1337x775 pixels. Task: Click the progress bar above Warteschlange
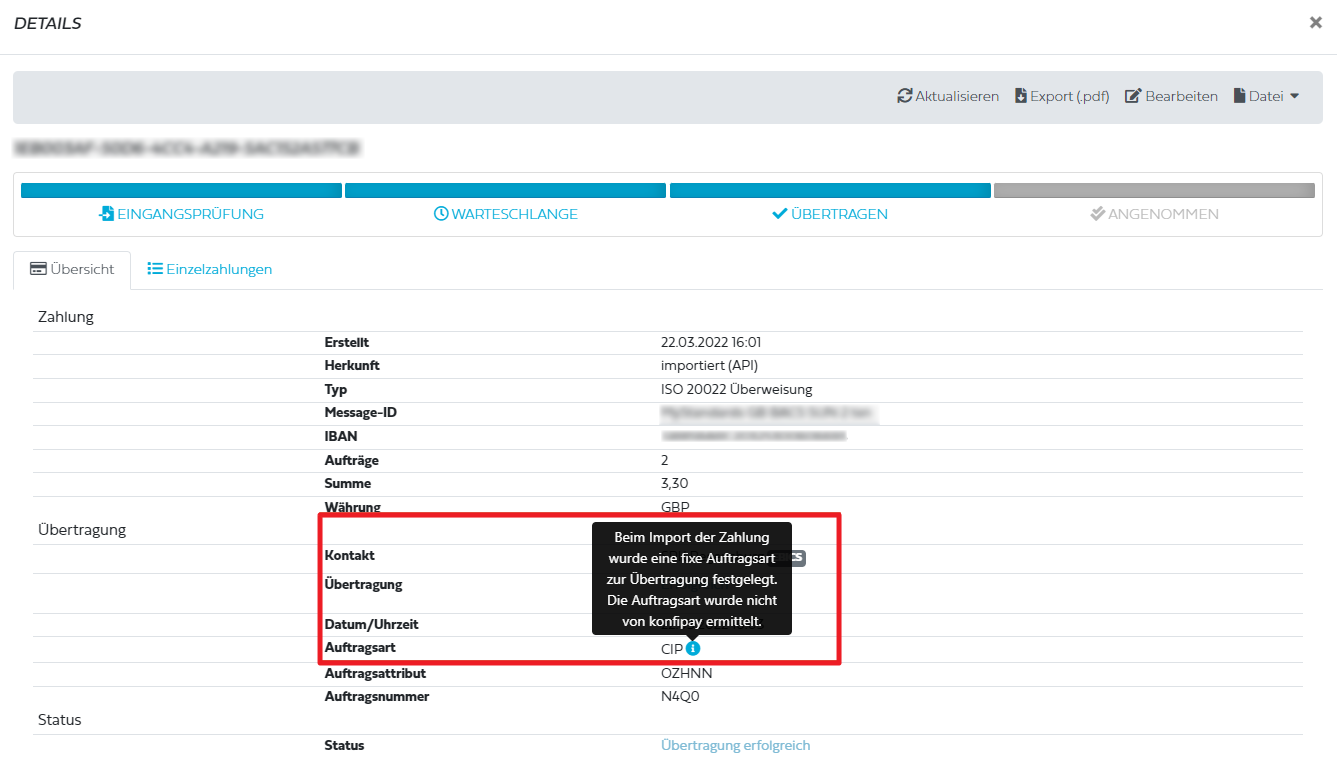[505, 190]
